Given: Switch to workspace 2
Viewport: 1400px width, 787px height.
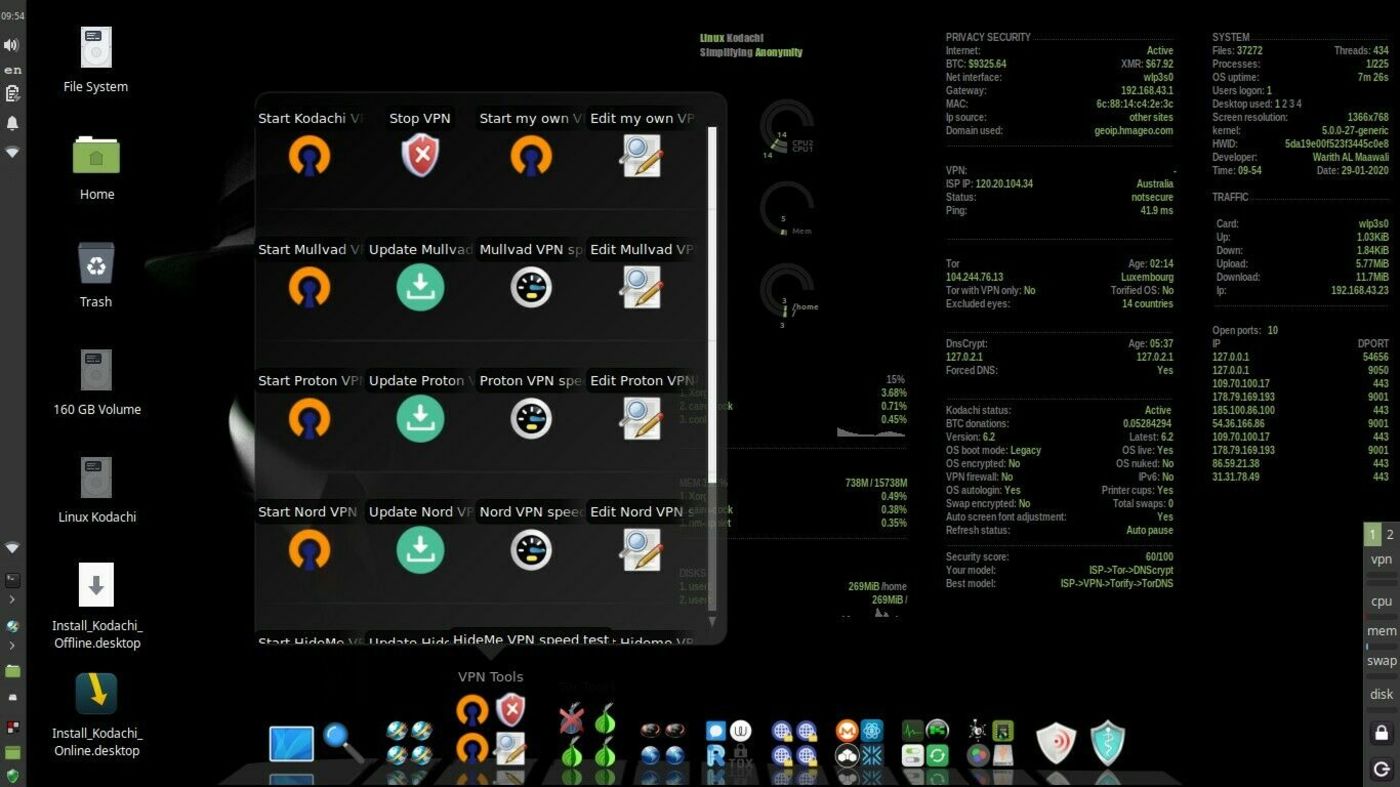Looking at the screenshot, I should coord(1390,534).
